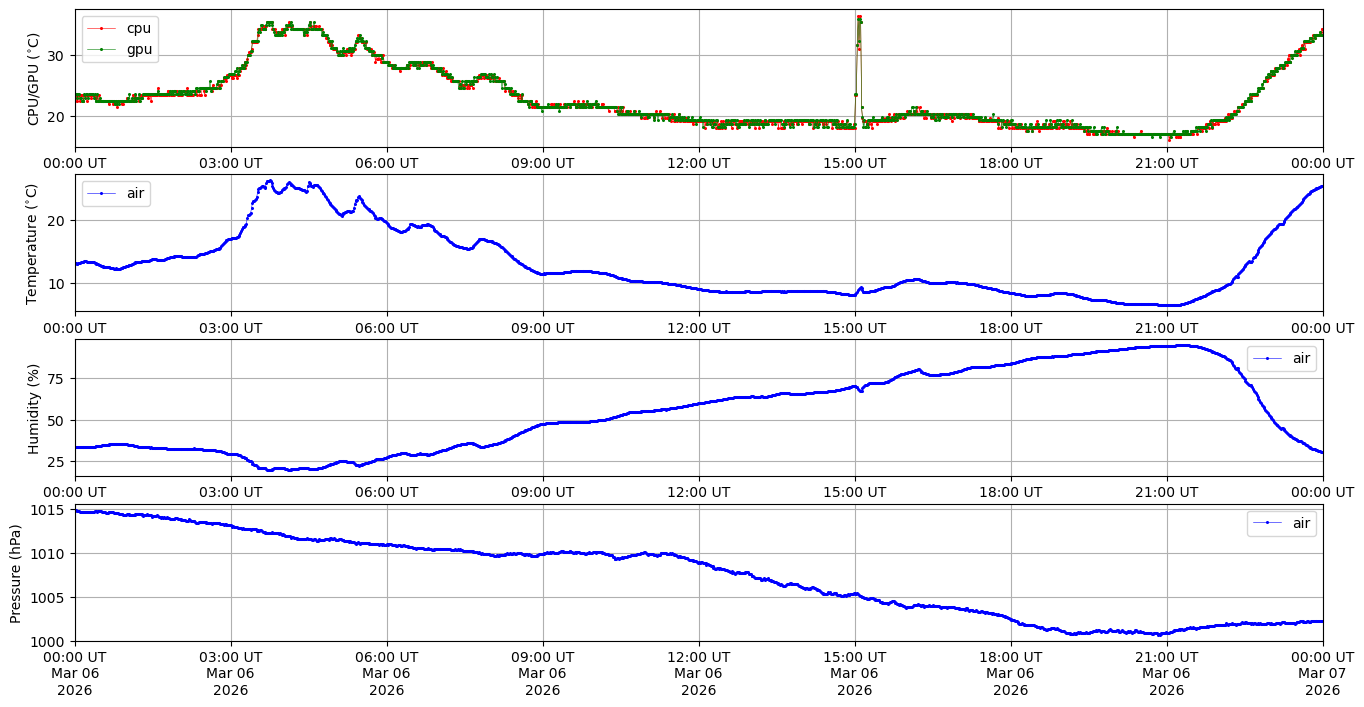Click the air legend in the Pressure chart
The image size is (1364, 707).
tap(1281, 523)
